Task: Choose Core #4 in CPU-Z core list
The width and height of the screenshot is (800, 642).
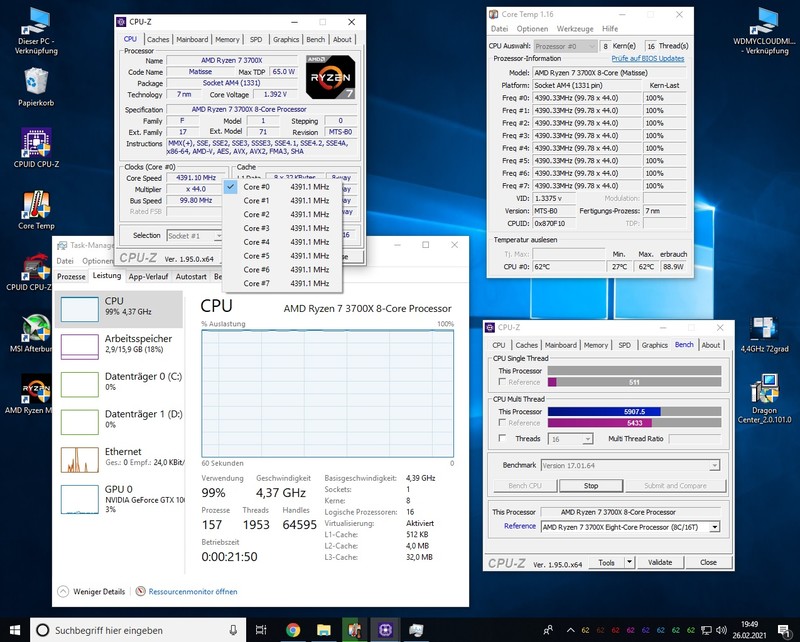Action: 282,242
